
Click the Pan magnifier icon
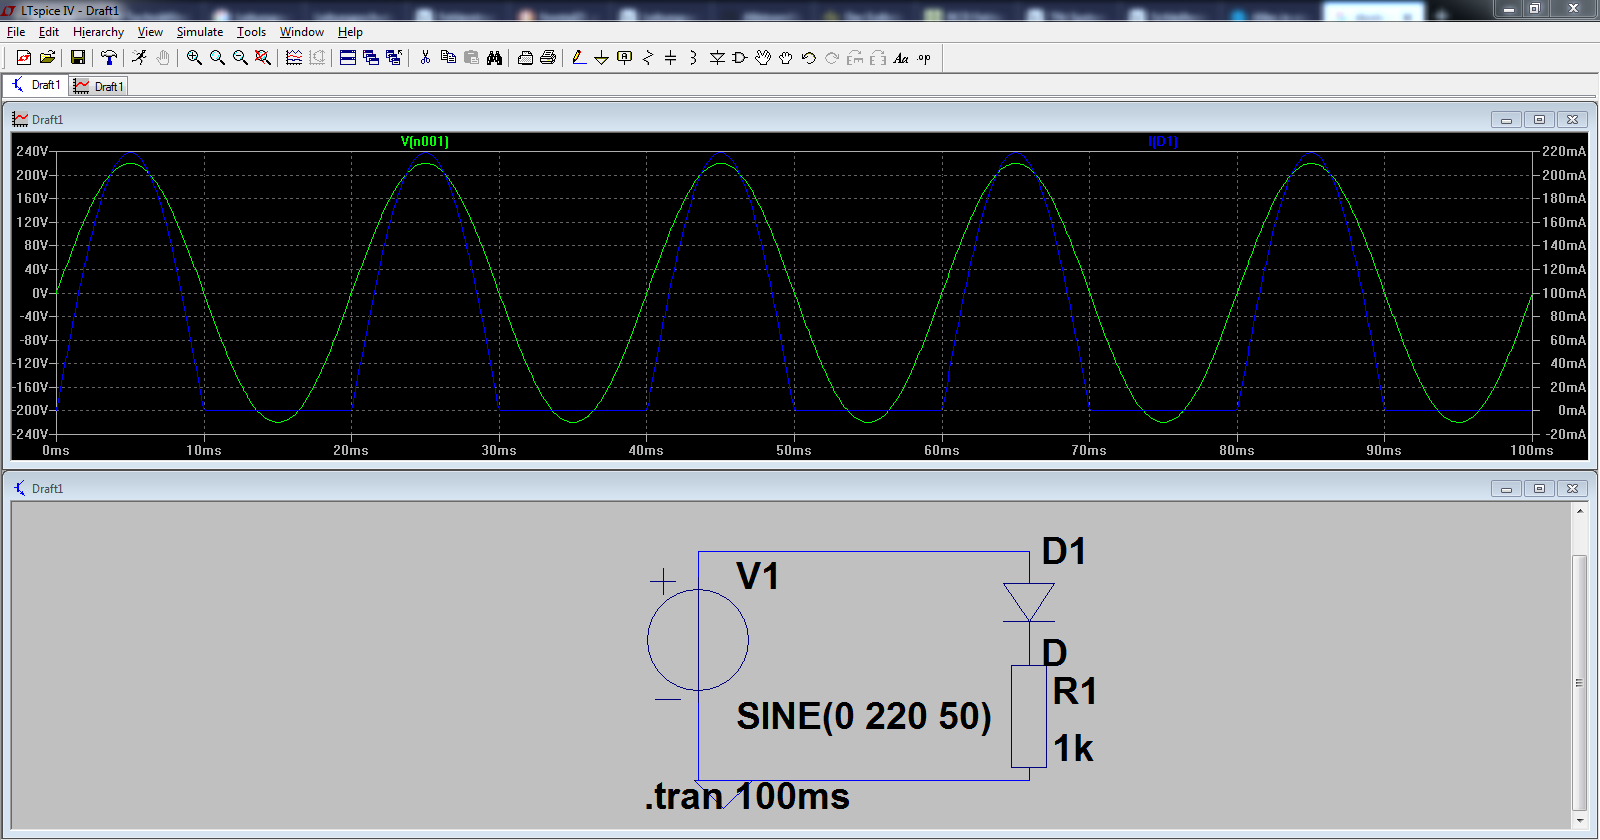click(217, 58)
